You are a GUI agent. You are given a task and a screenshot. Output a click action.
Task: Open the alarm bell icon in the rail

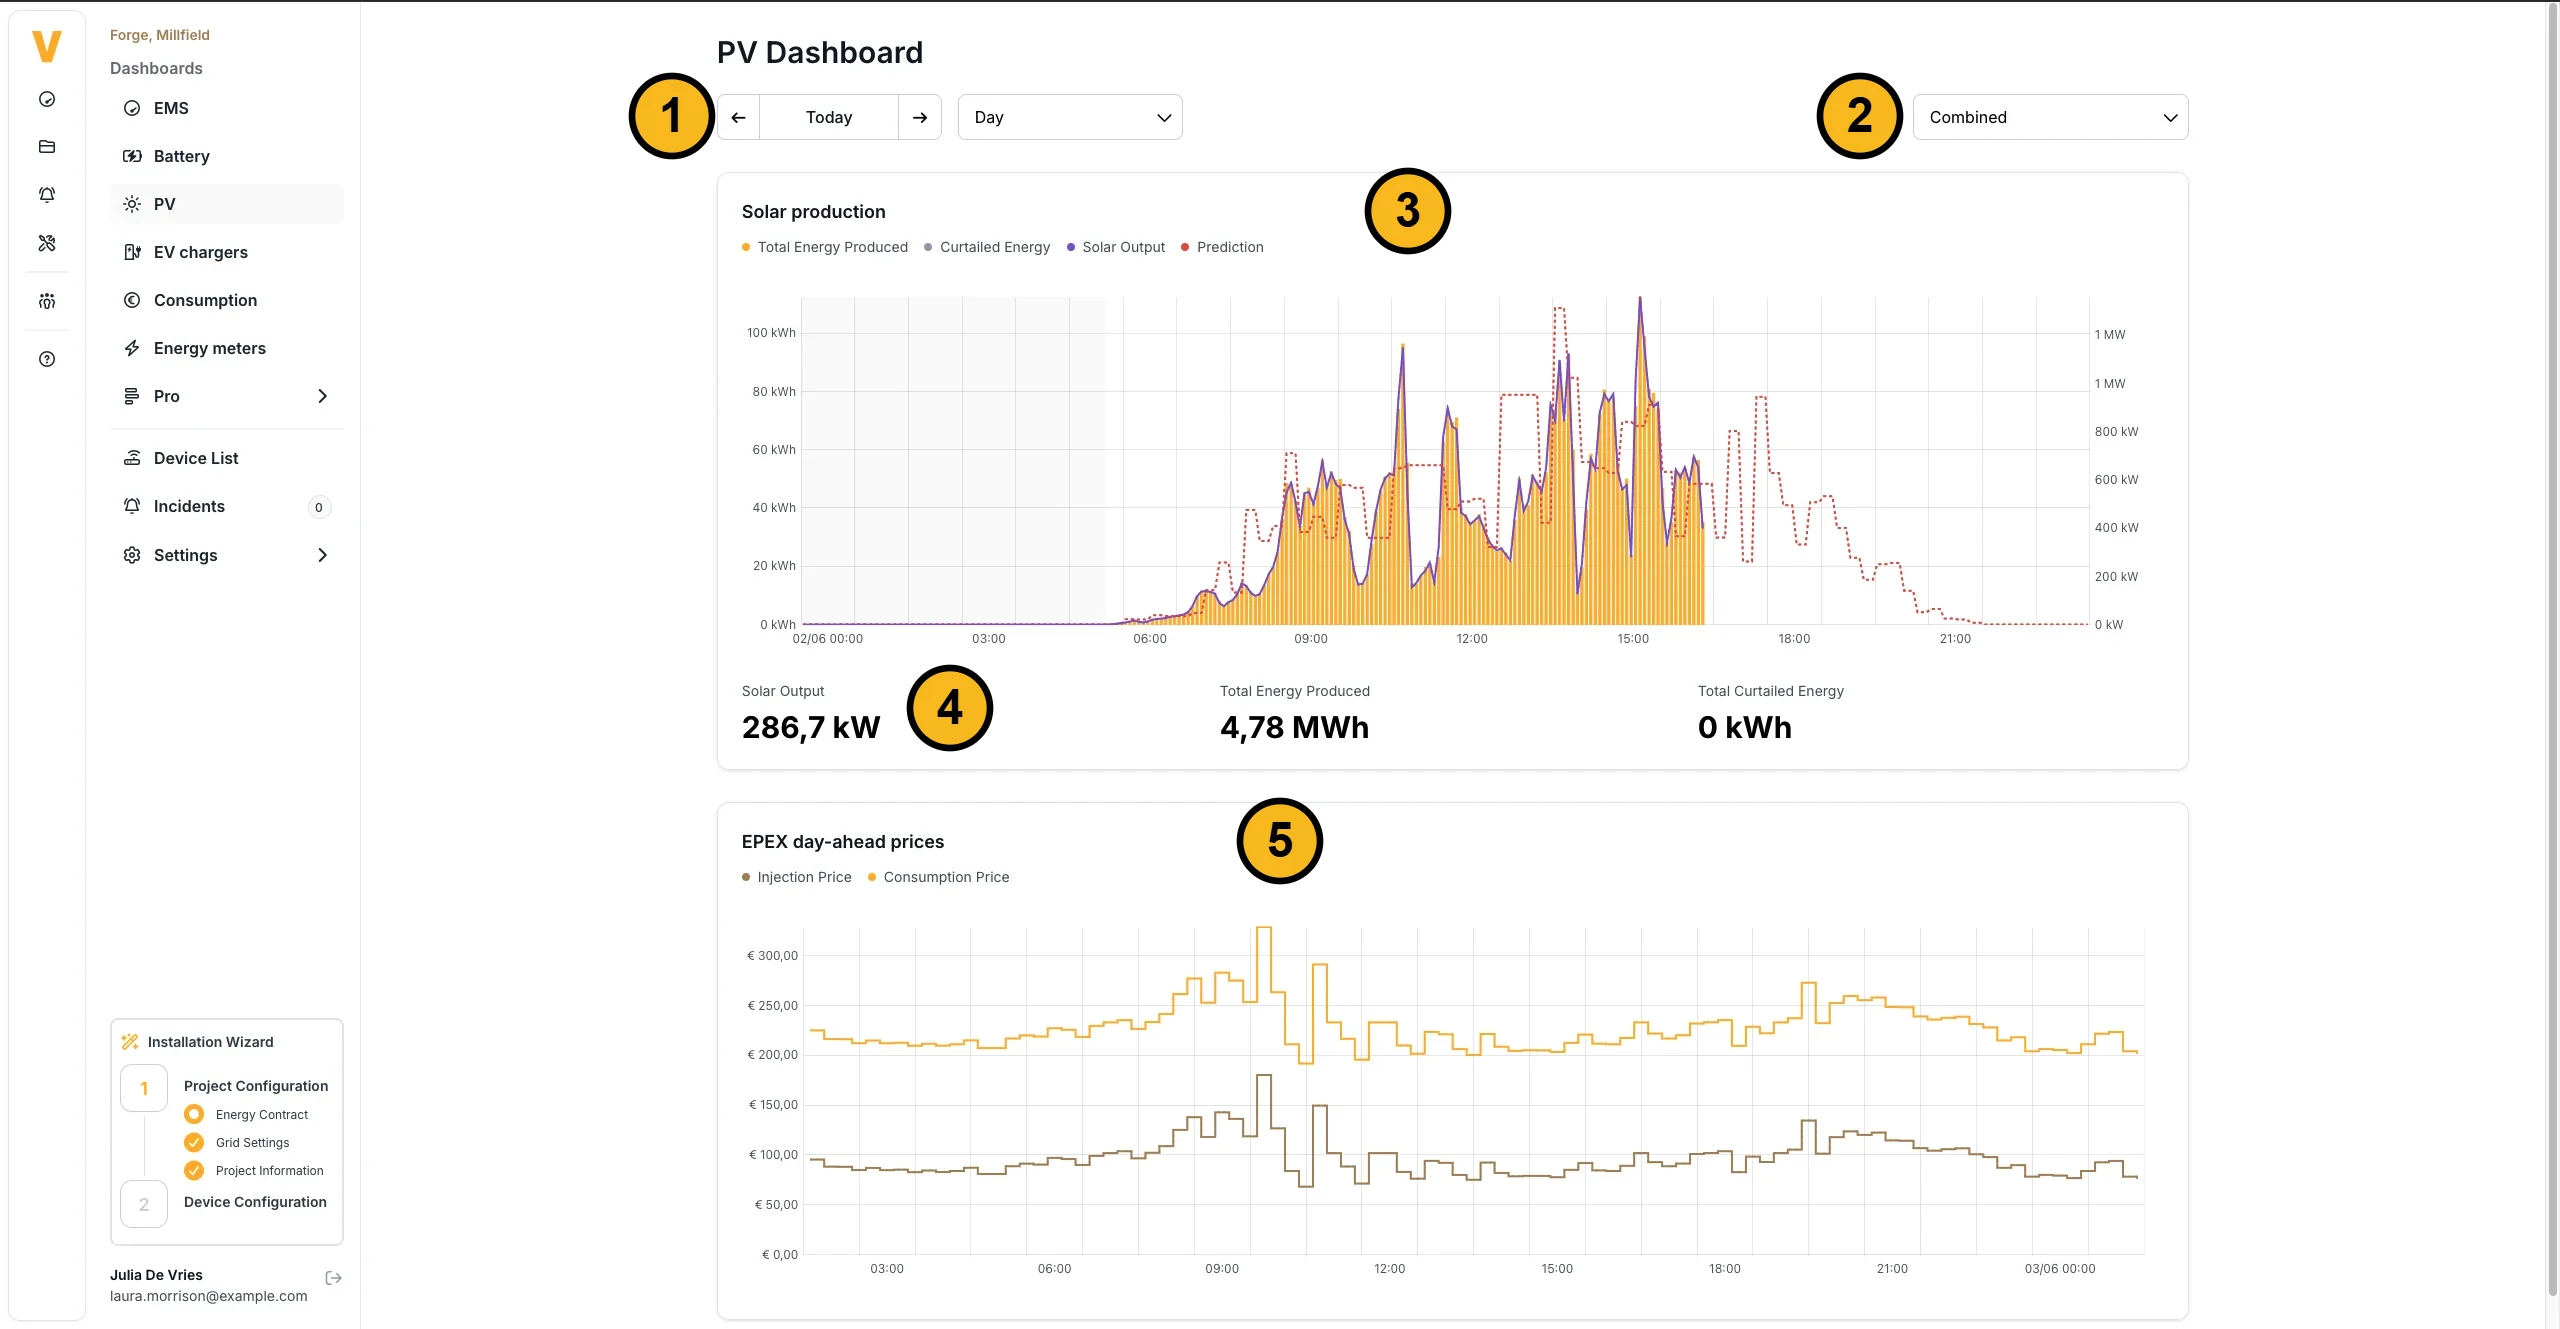click(x=47, y=195)
